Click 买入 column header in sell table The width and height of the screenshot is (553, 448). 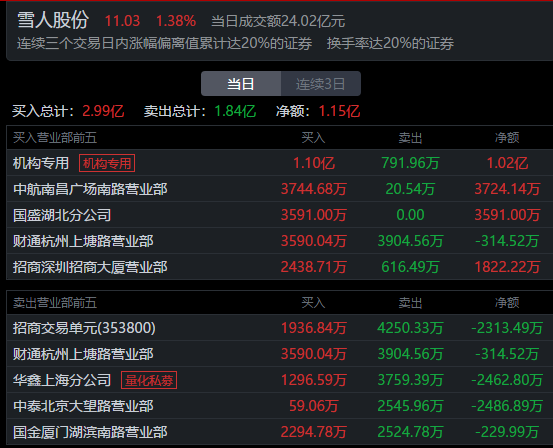click(x=314, y=303)
